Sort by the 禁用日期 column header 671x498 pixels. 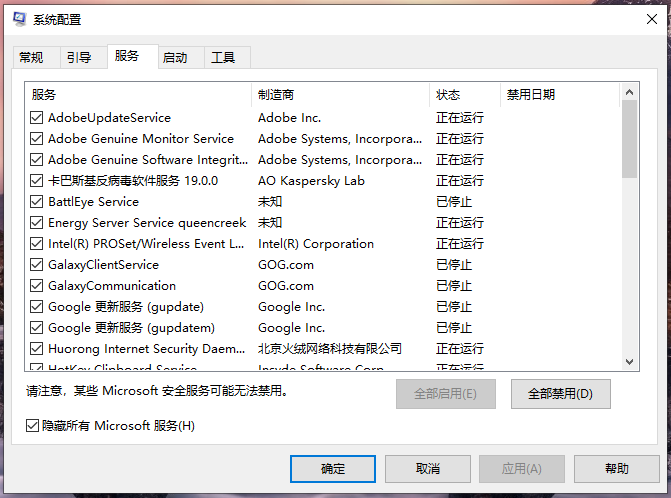coord(560,95)
